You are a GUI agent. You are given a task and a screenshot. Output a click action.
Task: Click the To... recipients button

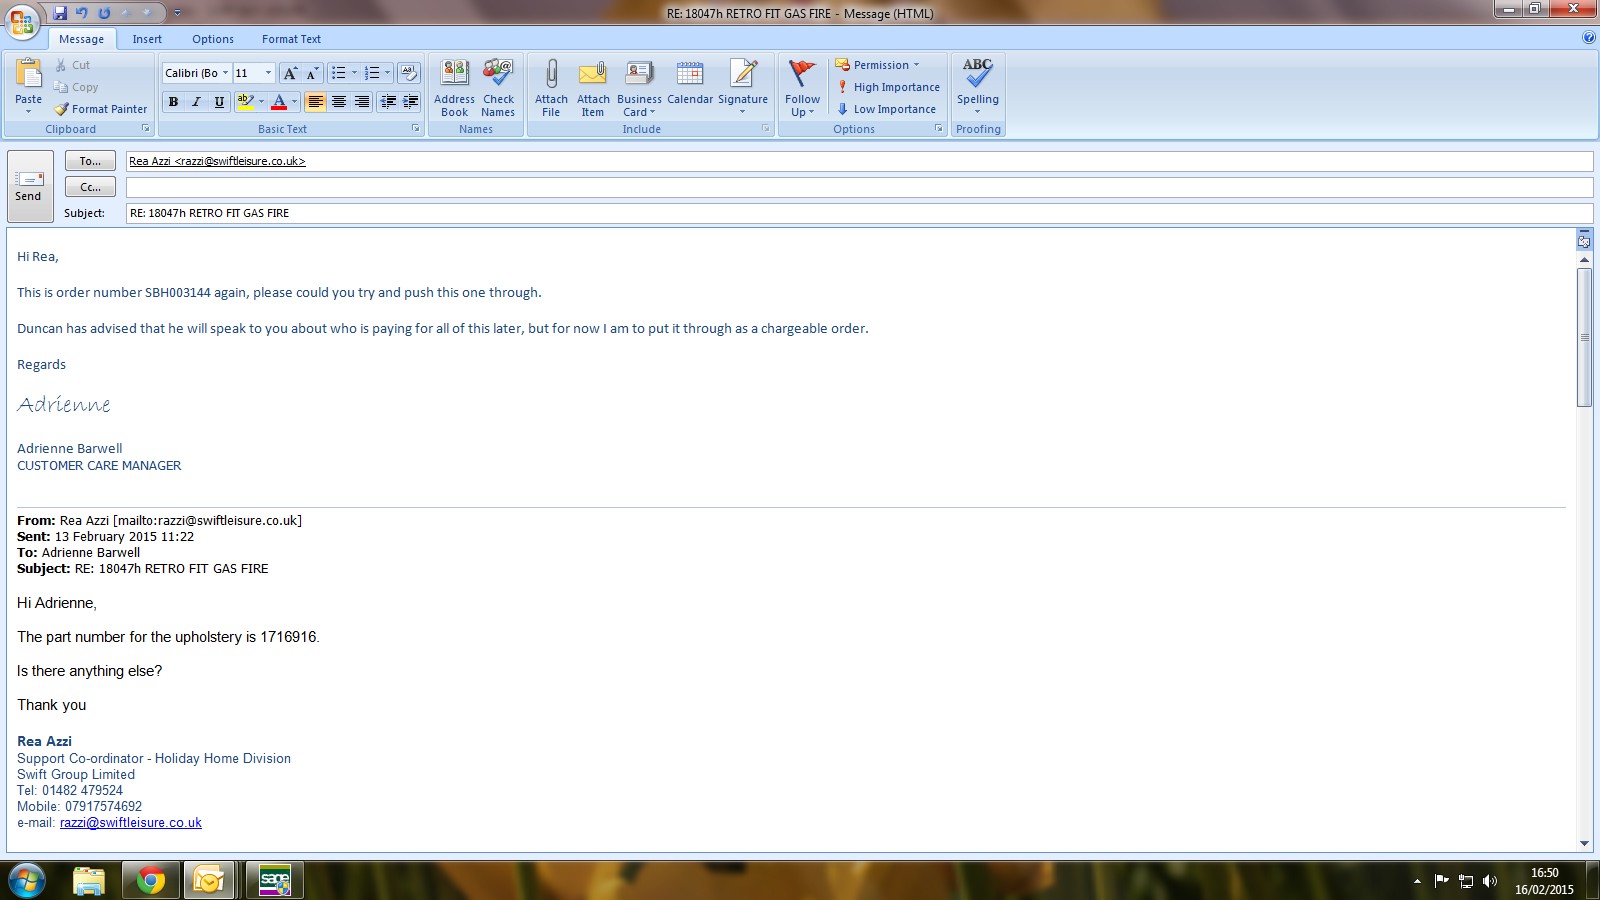pyautogui.click(x=90, y=161)
